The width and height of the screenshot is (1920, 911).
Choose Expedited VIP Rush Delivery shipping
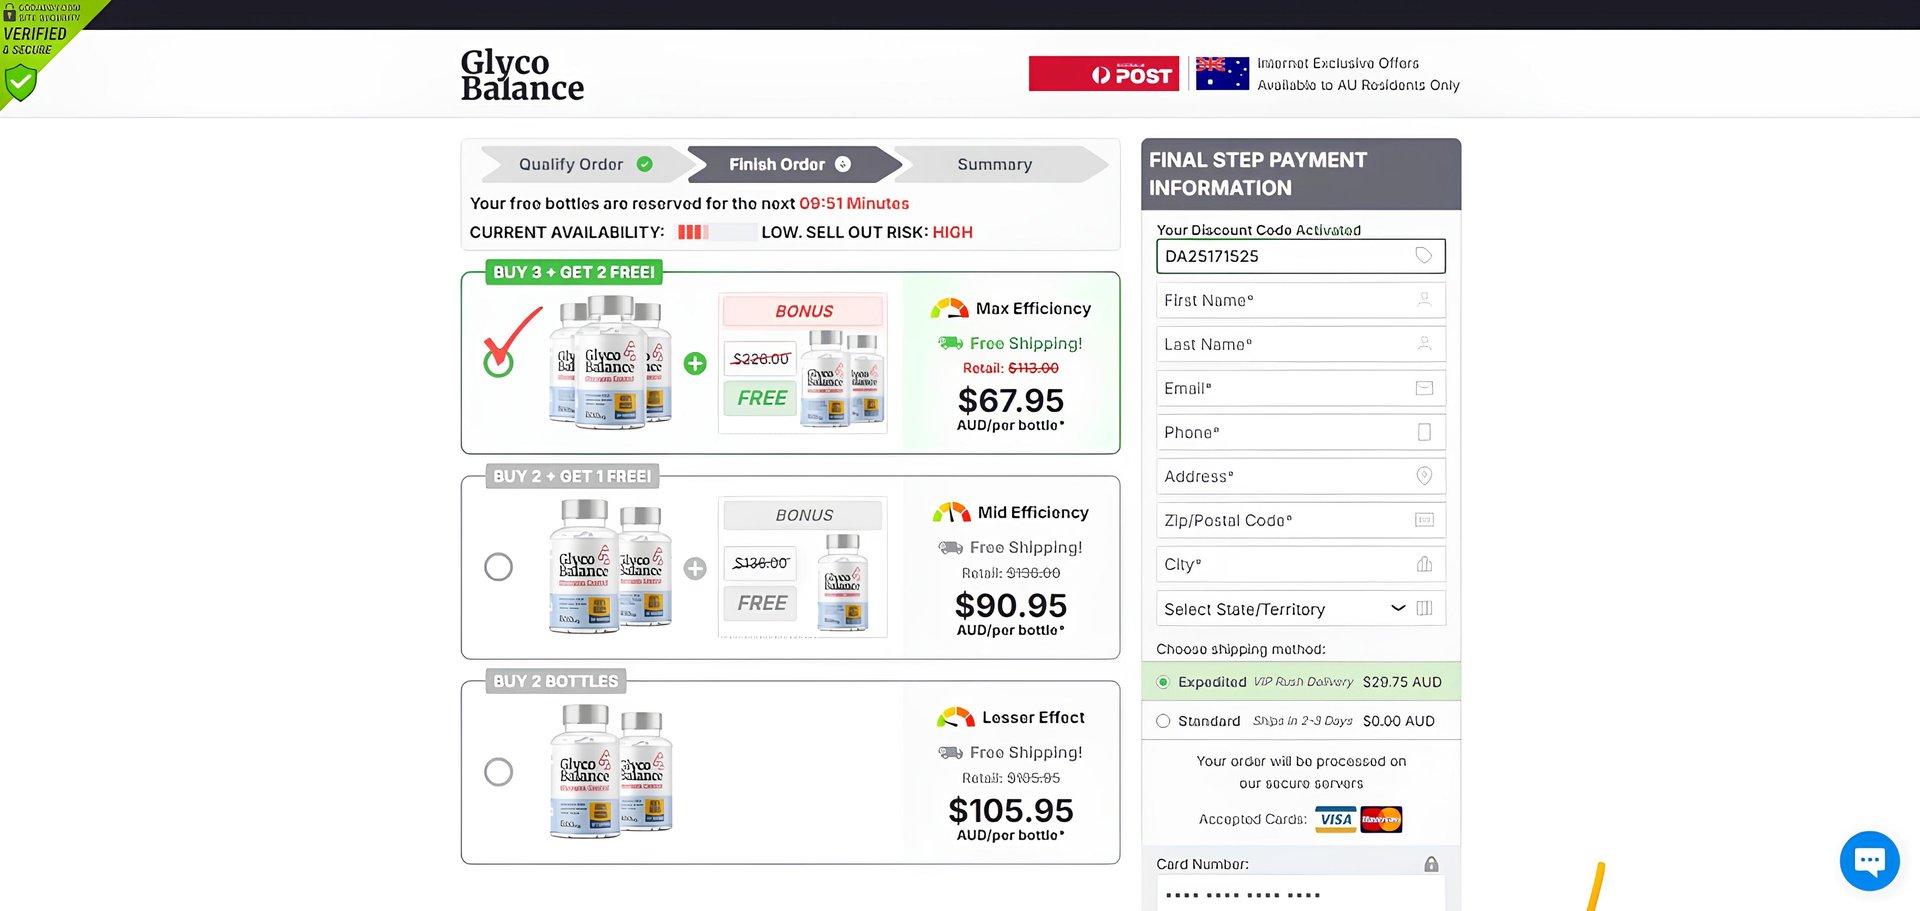1163,682
